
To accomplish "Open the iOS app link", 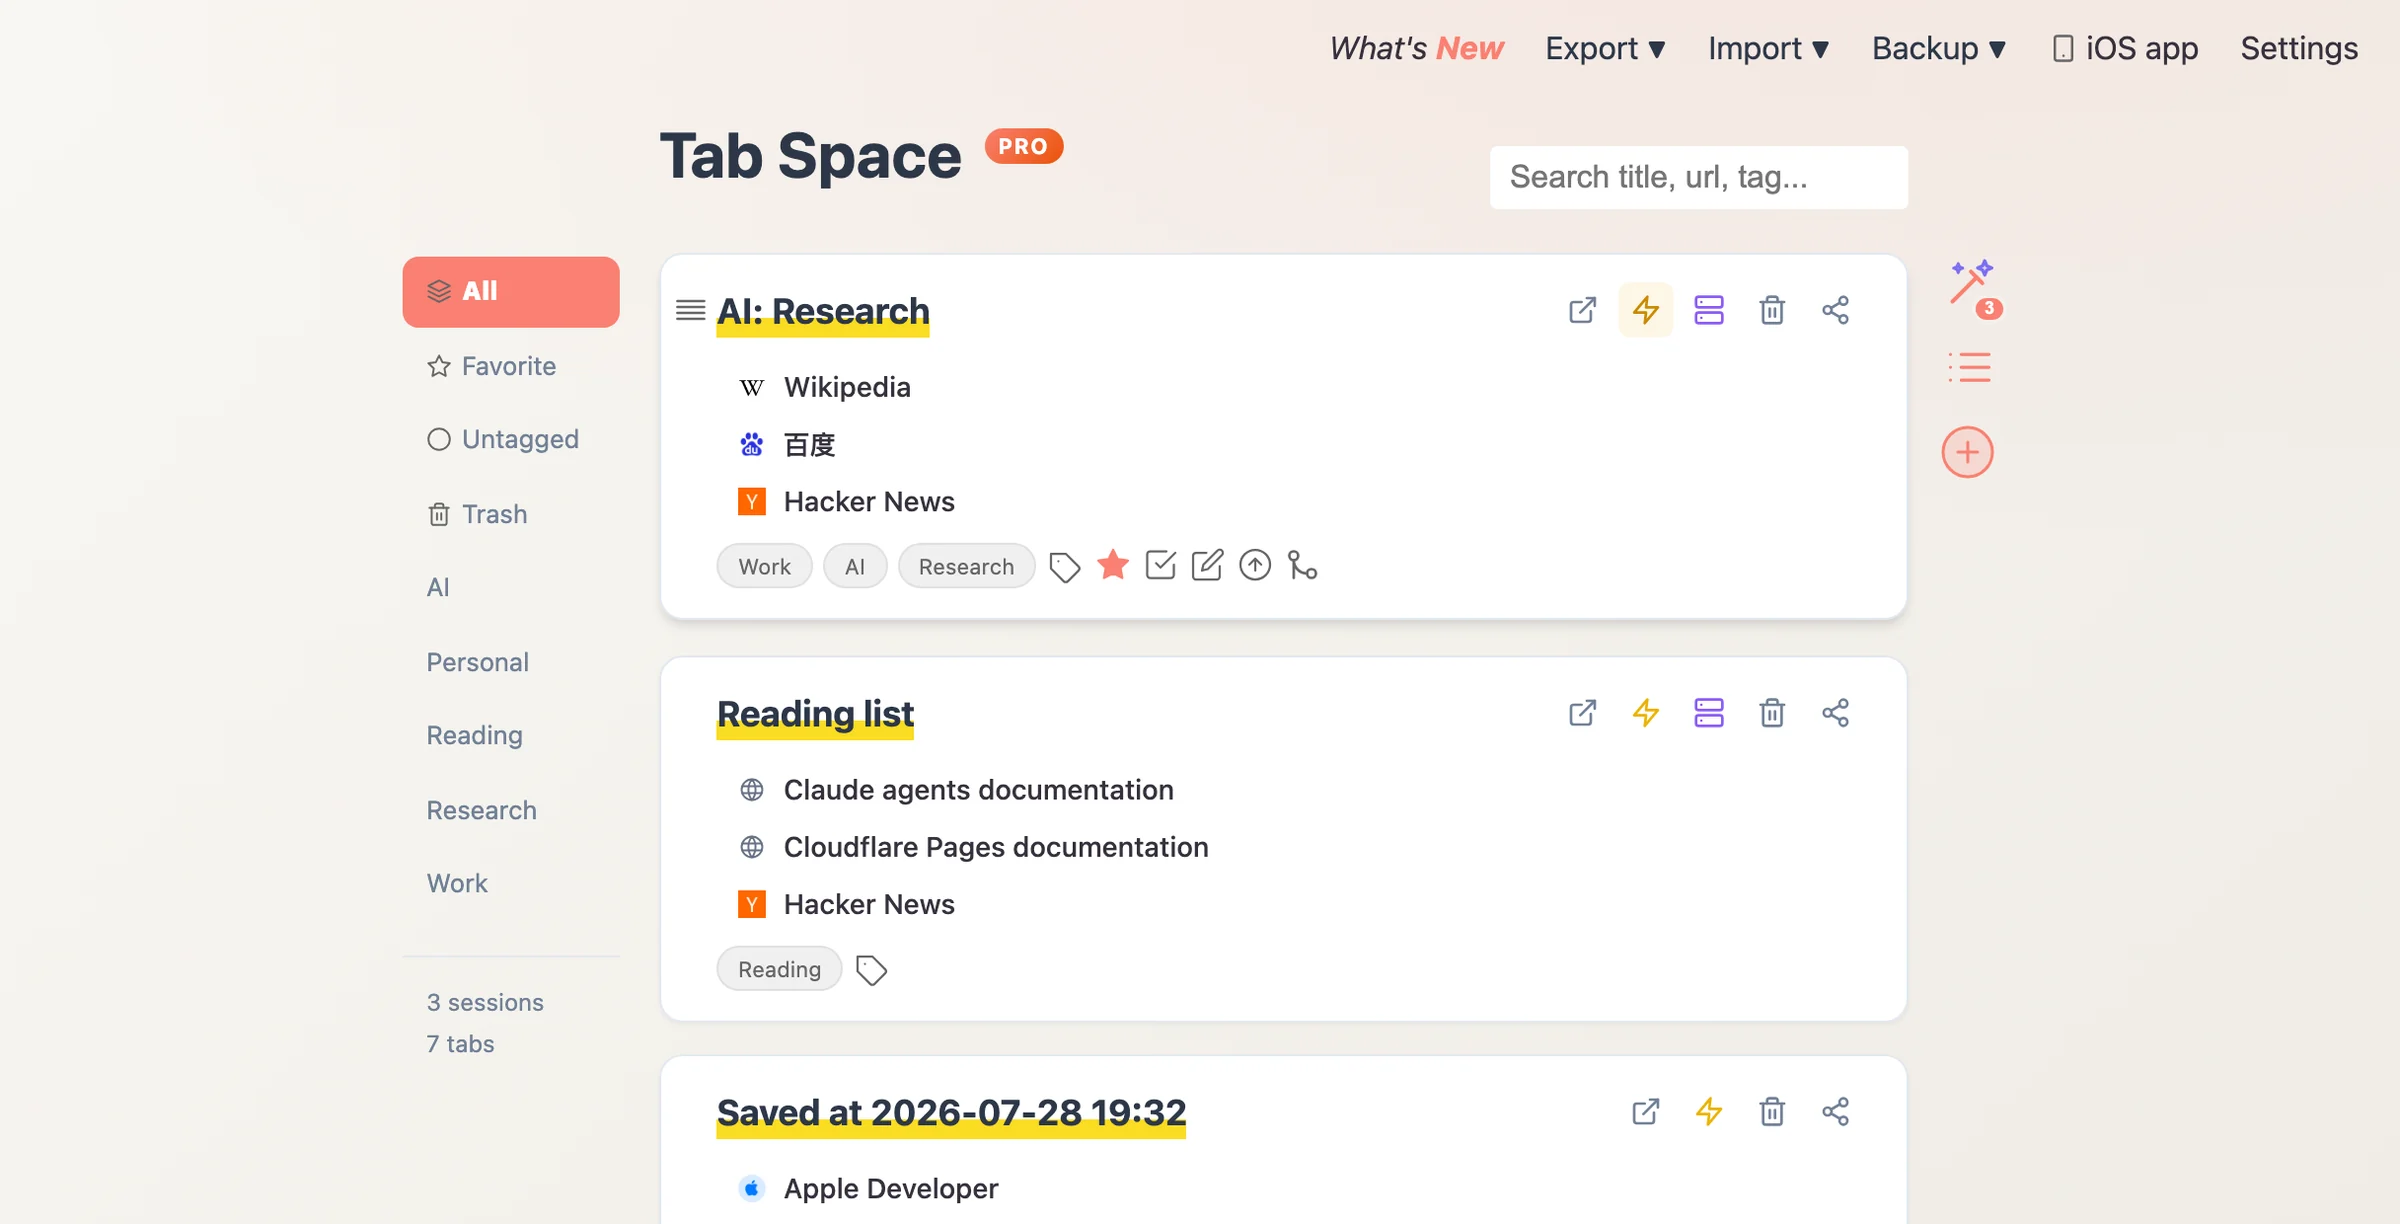I will [x=2125, y=48].
